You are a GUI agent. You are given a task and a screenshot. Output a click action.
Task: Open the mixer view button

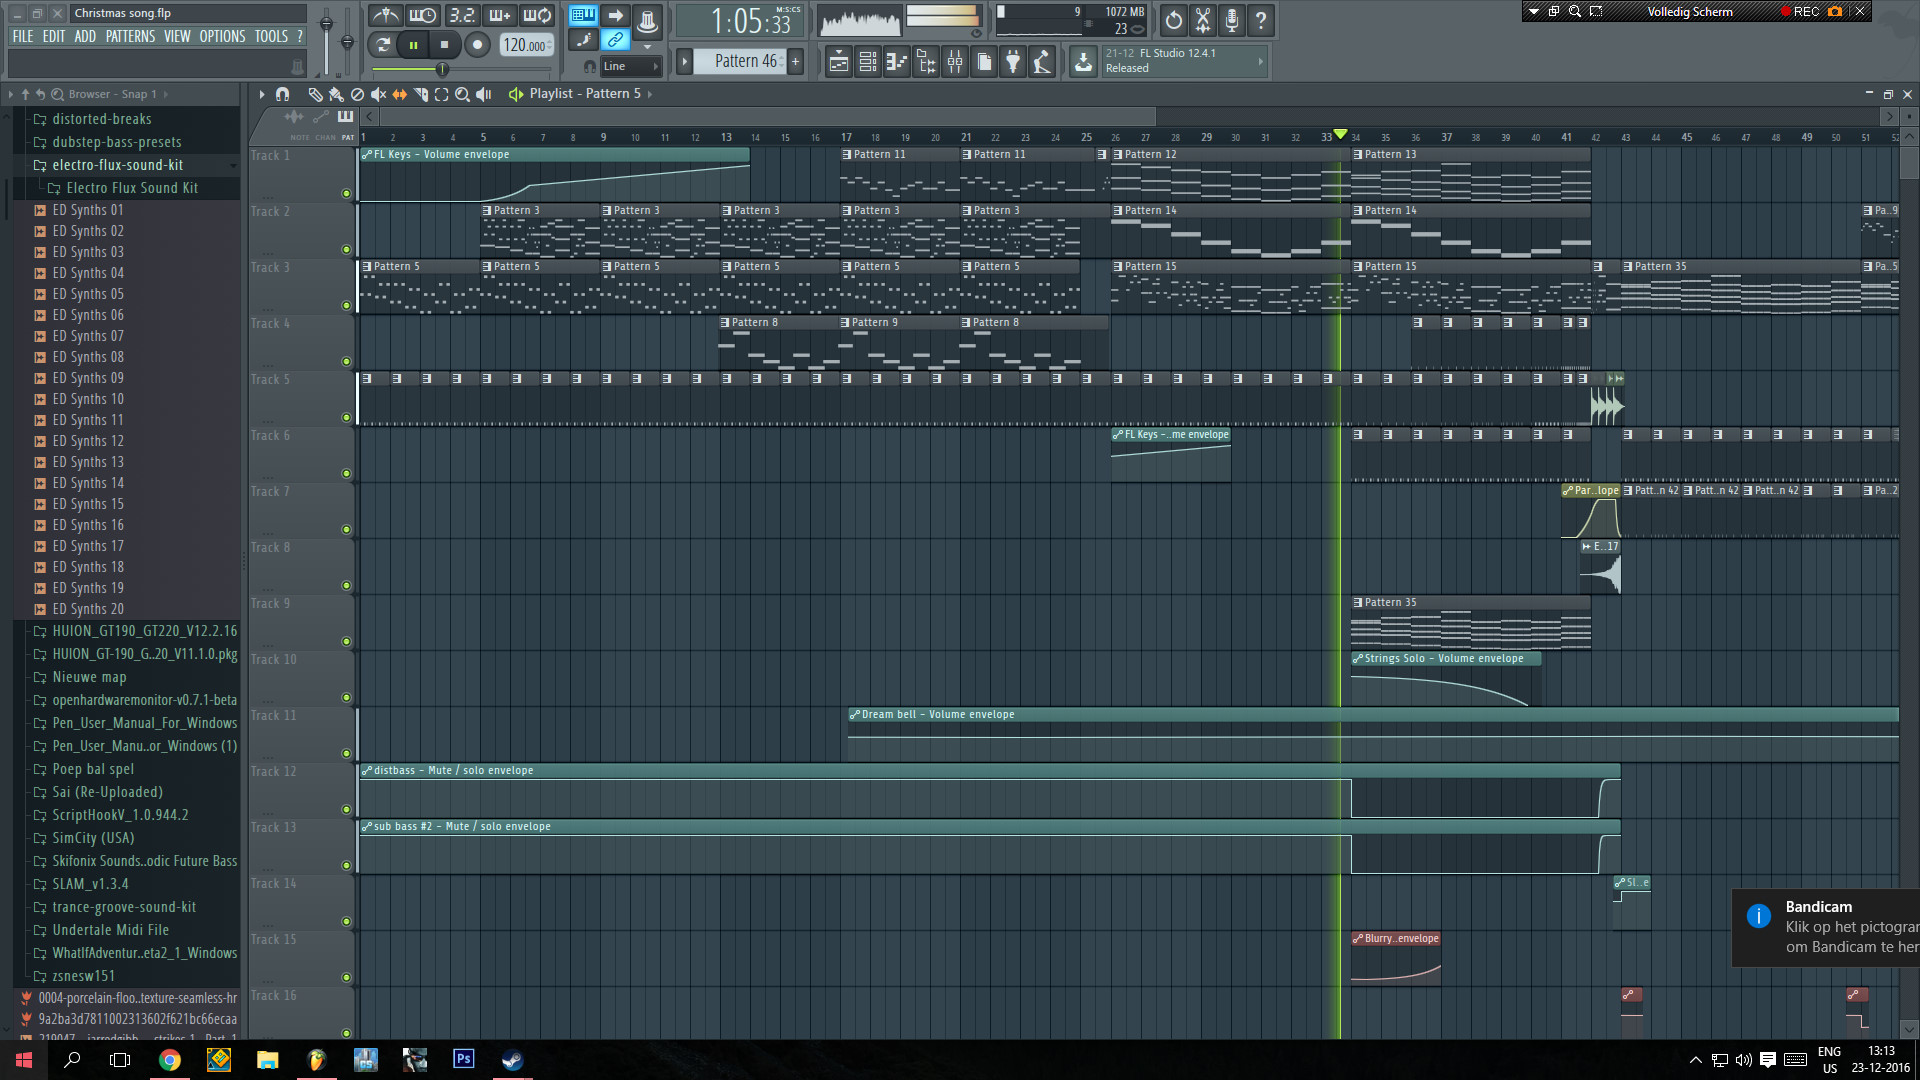point(955,63)
